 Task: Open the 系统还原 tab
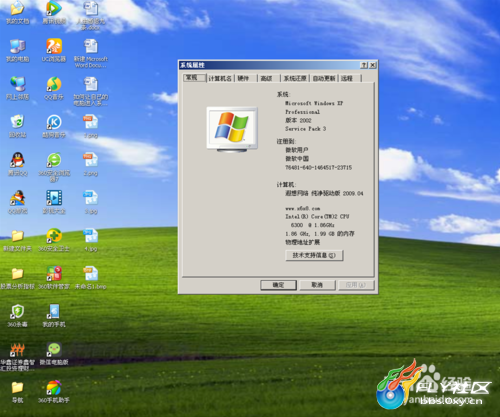(295, 78)
